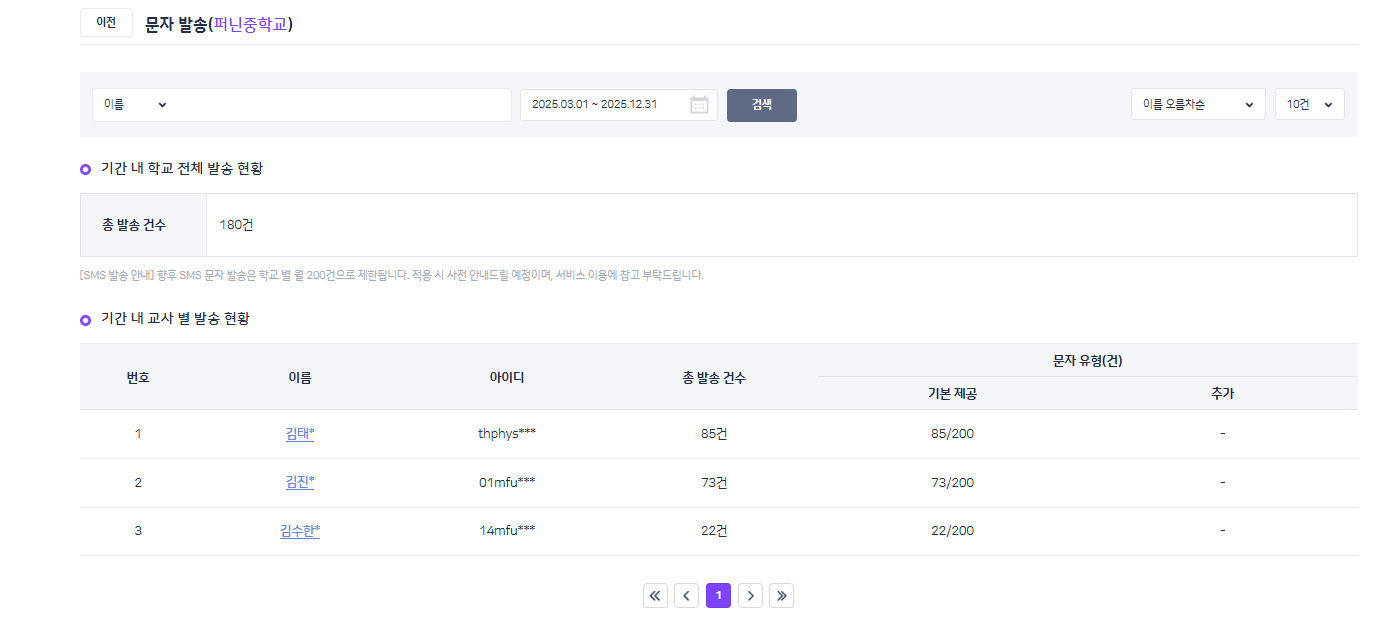Screen dimensions: 1387x644
Task: Open teacher 김수한* details link
Action: 300,531
